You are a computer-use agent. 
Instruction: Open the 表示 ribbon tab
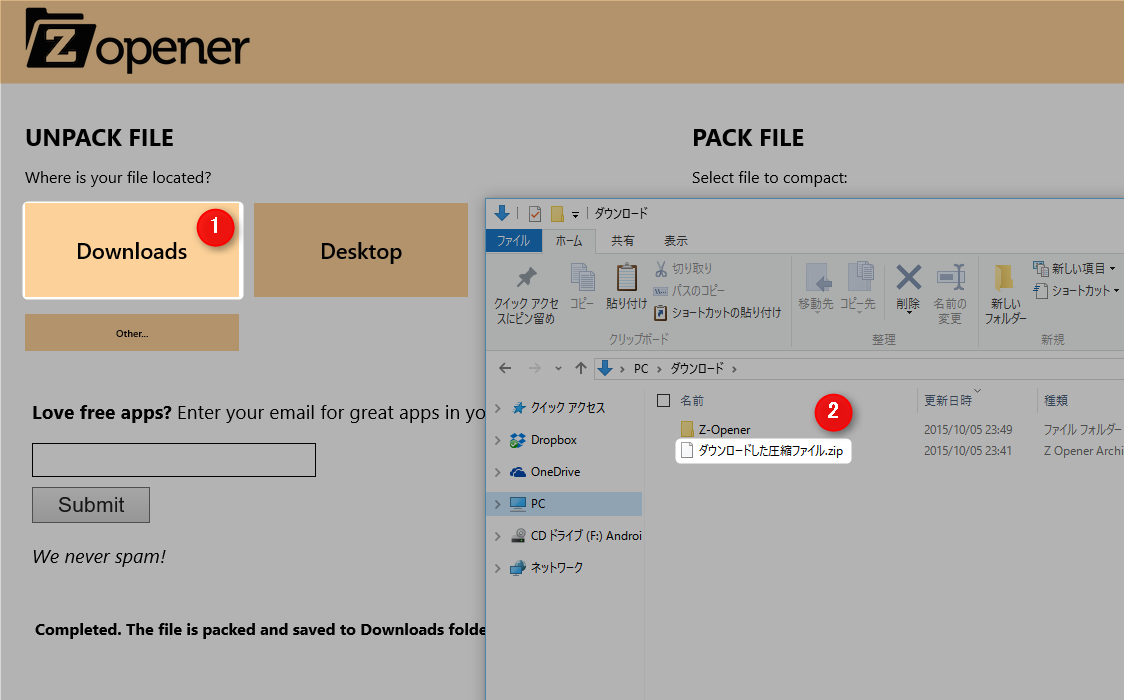coord(675,241)
